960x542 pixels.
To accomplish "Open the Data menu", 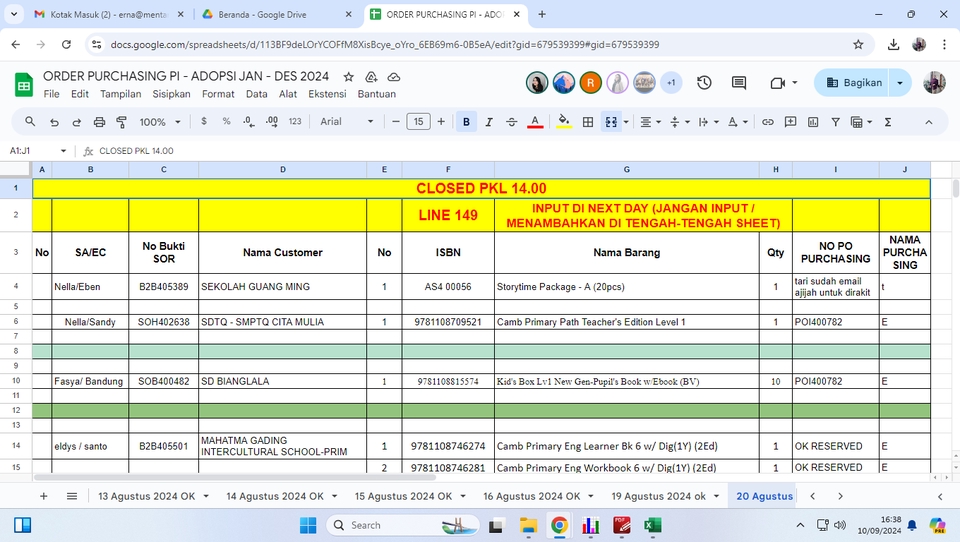I will pos(257,94).
